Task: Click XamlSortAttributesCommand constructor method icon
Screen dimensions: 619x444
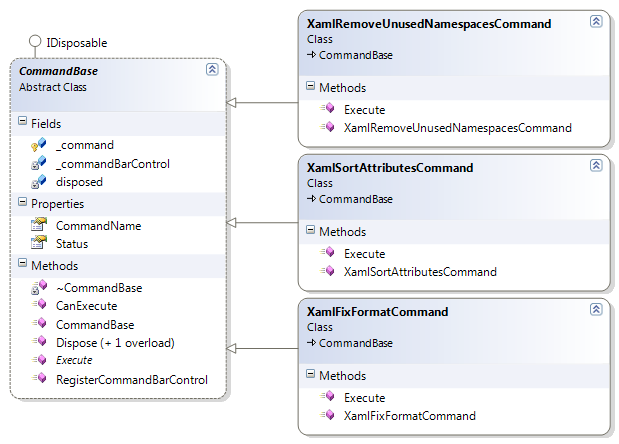Action: [327, 271]
